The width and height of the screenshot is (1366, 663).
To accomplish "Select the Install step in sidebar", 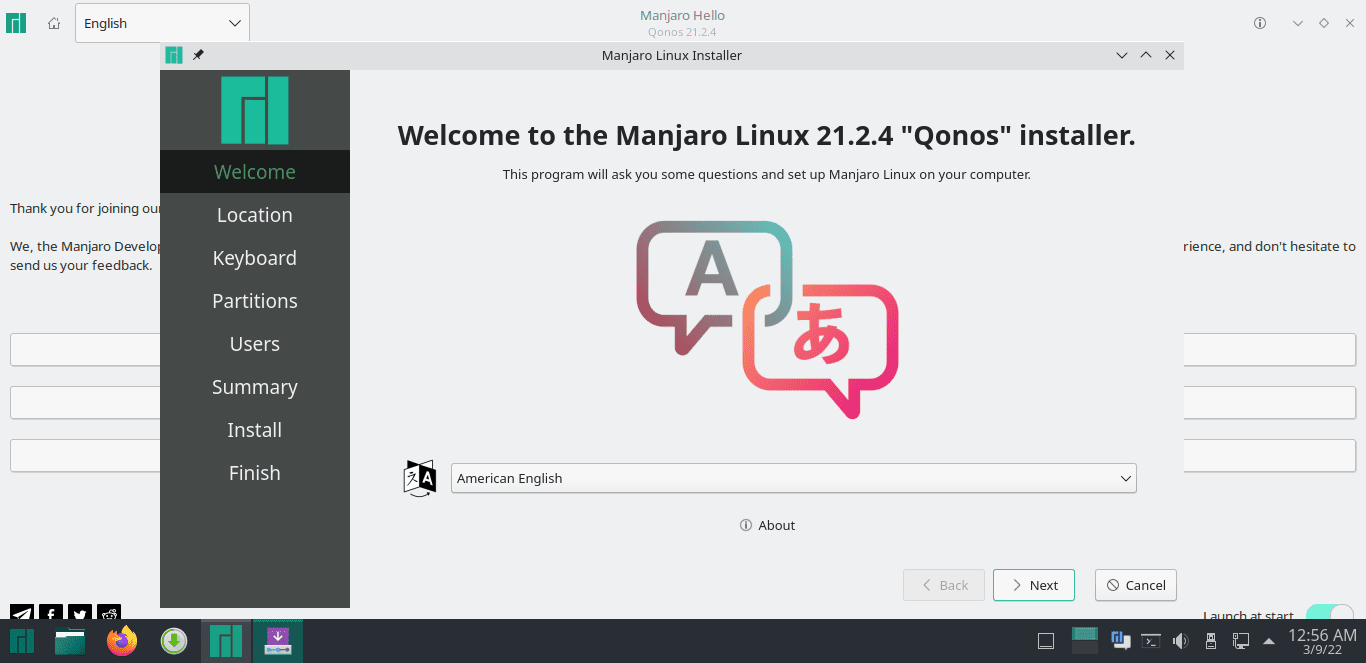I will coord(255,430).
